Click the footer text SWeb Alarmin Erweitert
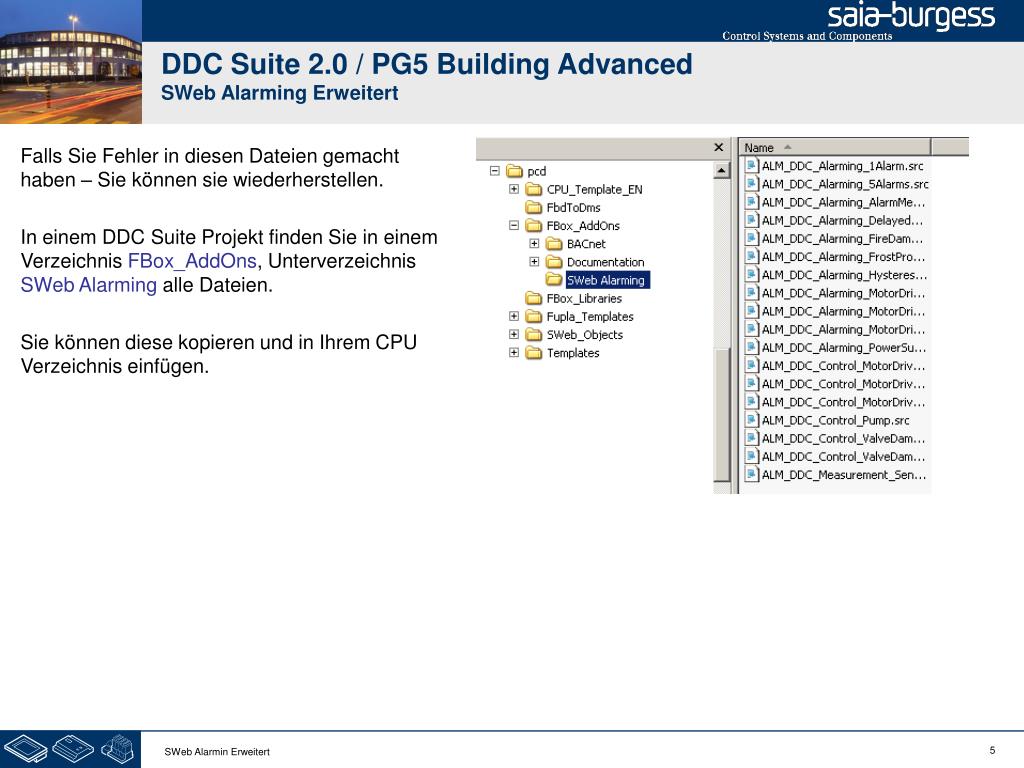This screenshot has height=768, width=1024. point(217,752)
